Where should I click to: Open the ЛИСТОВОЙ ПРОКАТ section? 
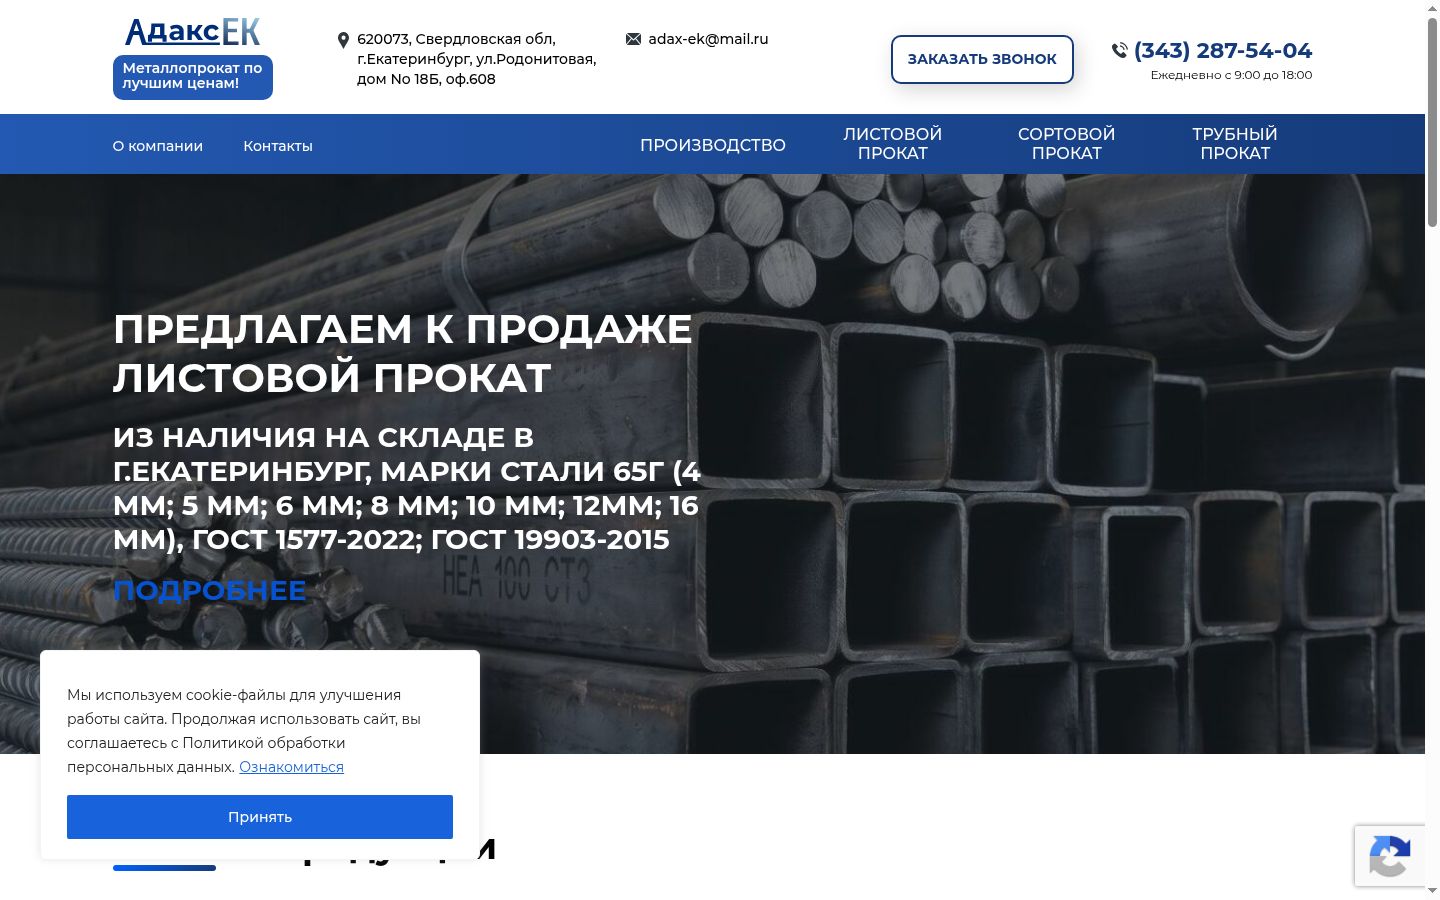pyautogui.click(x=893, y=144)
